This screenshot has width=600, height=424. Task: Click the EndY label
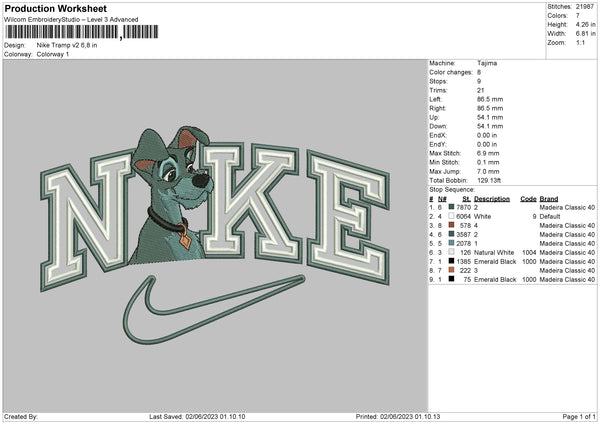pyautogui.click(x=438, y=144)
